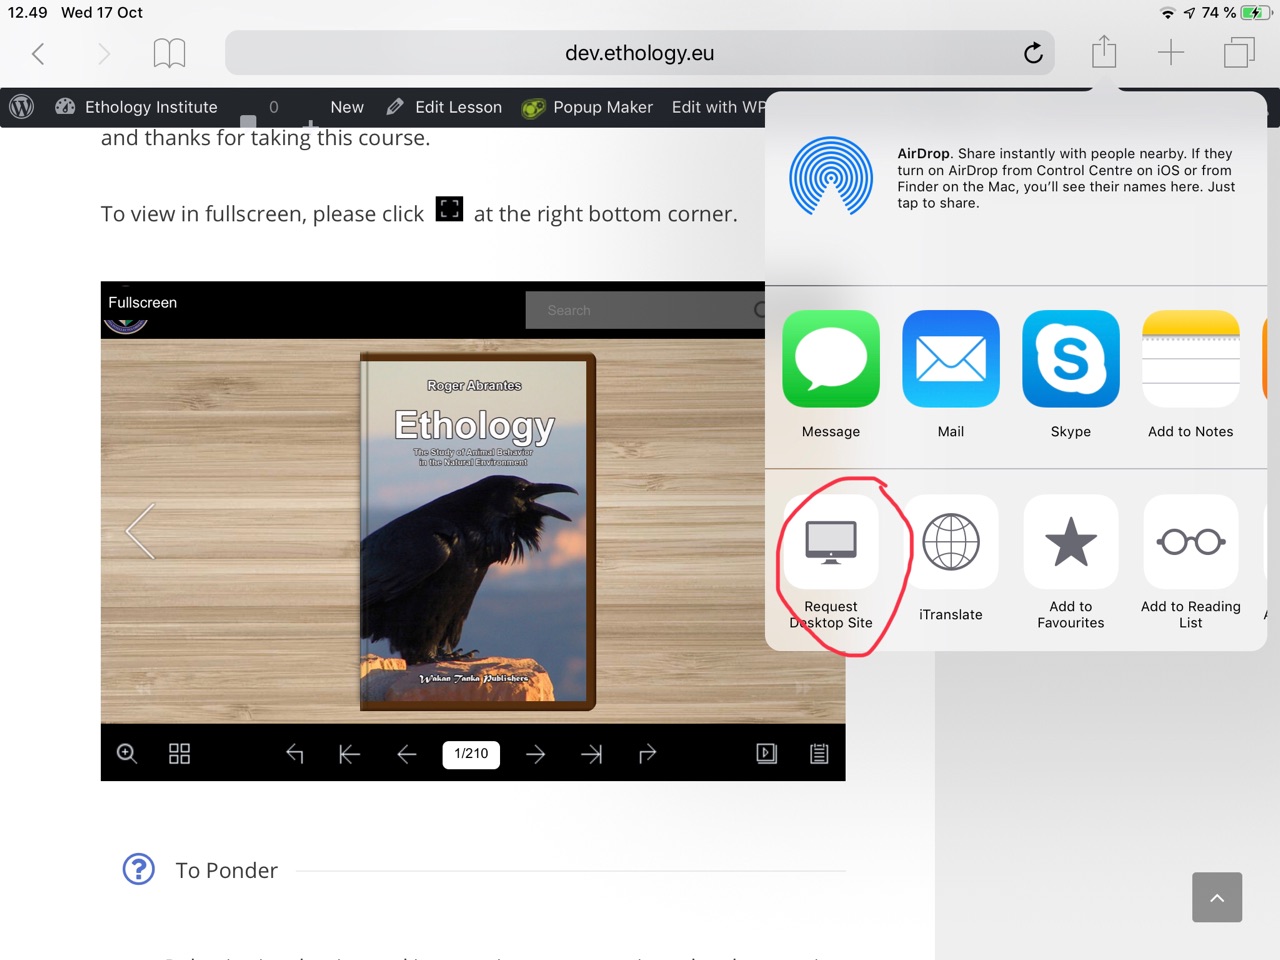Open the thumbnails grid view
This screenshot has height=960, width=1280.
(179, 753)
